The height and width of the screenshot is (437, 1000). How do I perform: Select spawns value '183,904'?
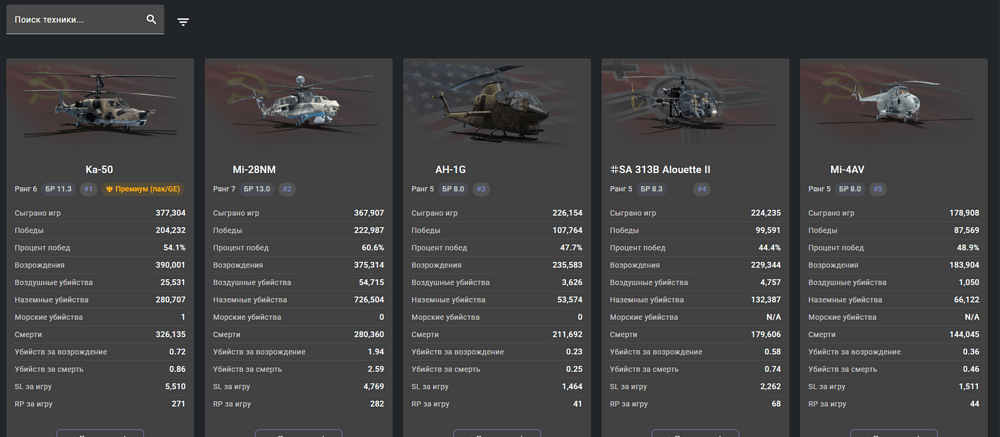(x=964, y=265)
